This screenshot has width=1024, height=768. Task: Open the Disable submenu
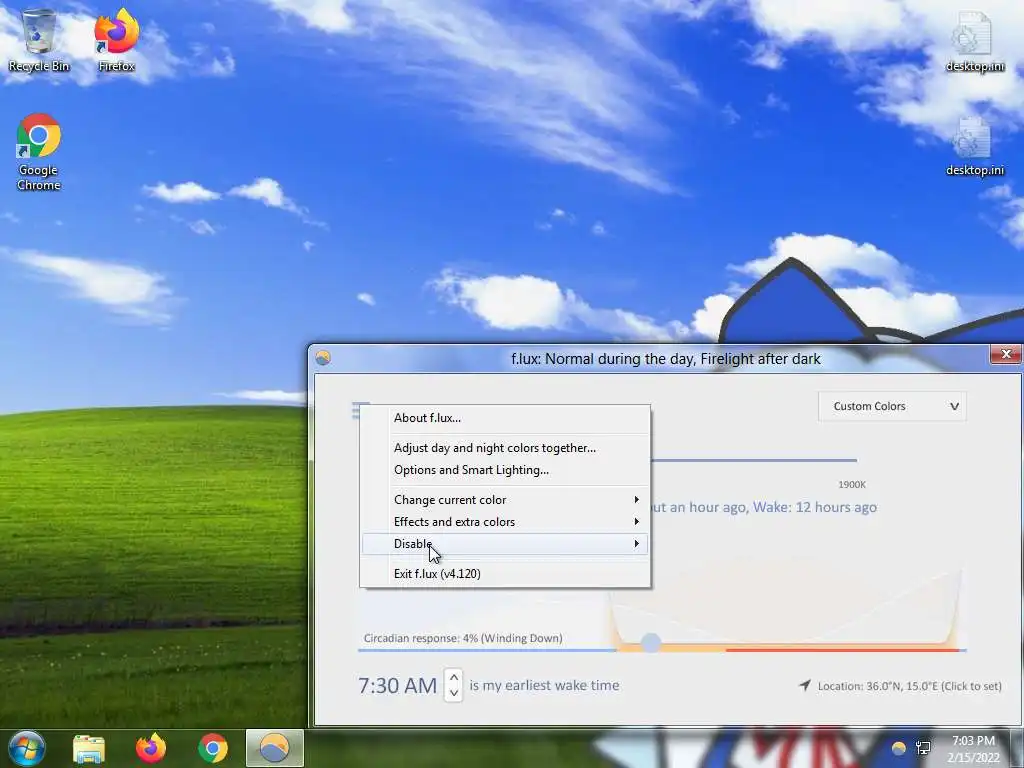(x=505, y=544)
